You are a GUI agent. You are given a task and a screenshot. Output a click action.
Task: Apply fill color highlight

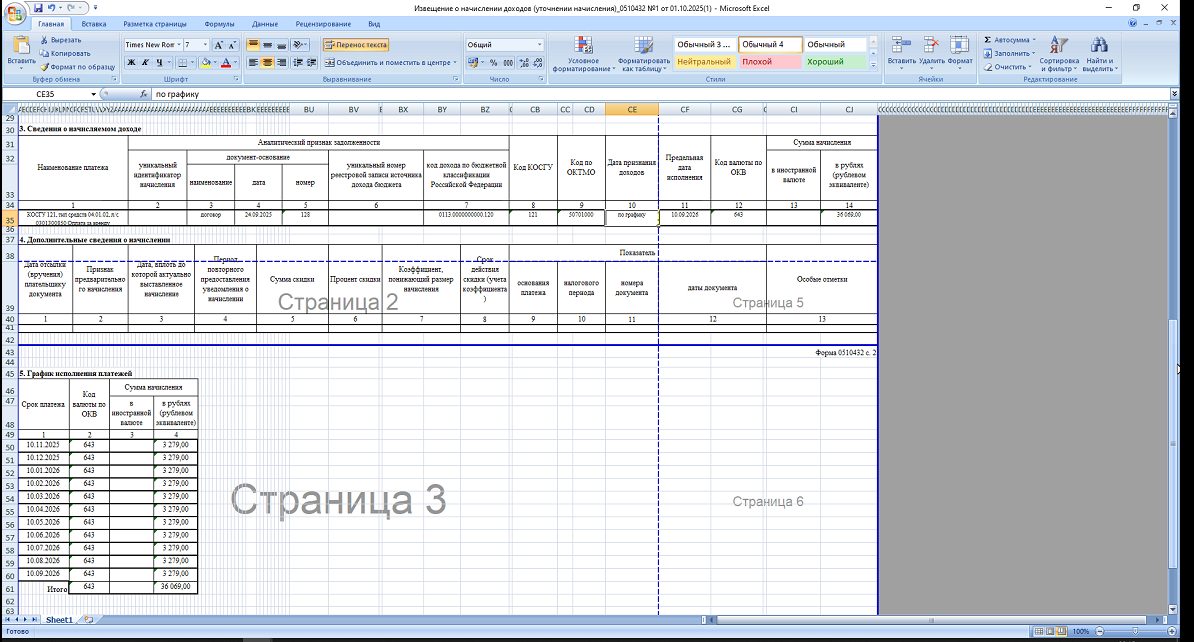coord(206,62)
